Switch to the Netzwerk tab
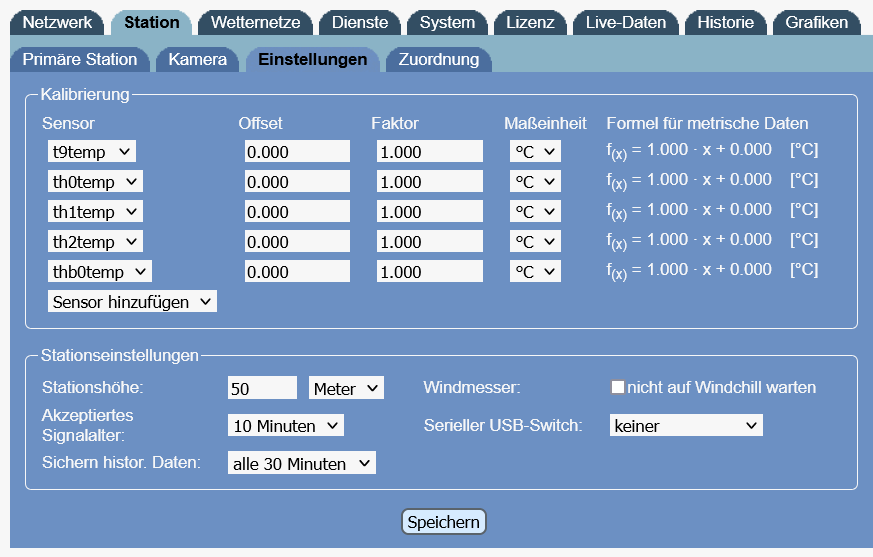This screenshot has width=873, height=557. (57, 22)
